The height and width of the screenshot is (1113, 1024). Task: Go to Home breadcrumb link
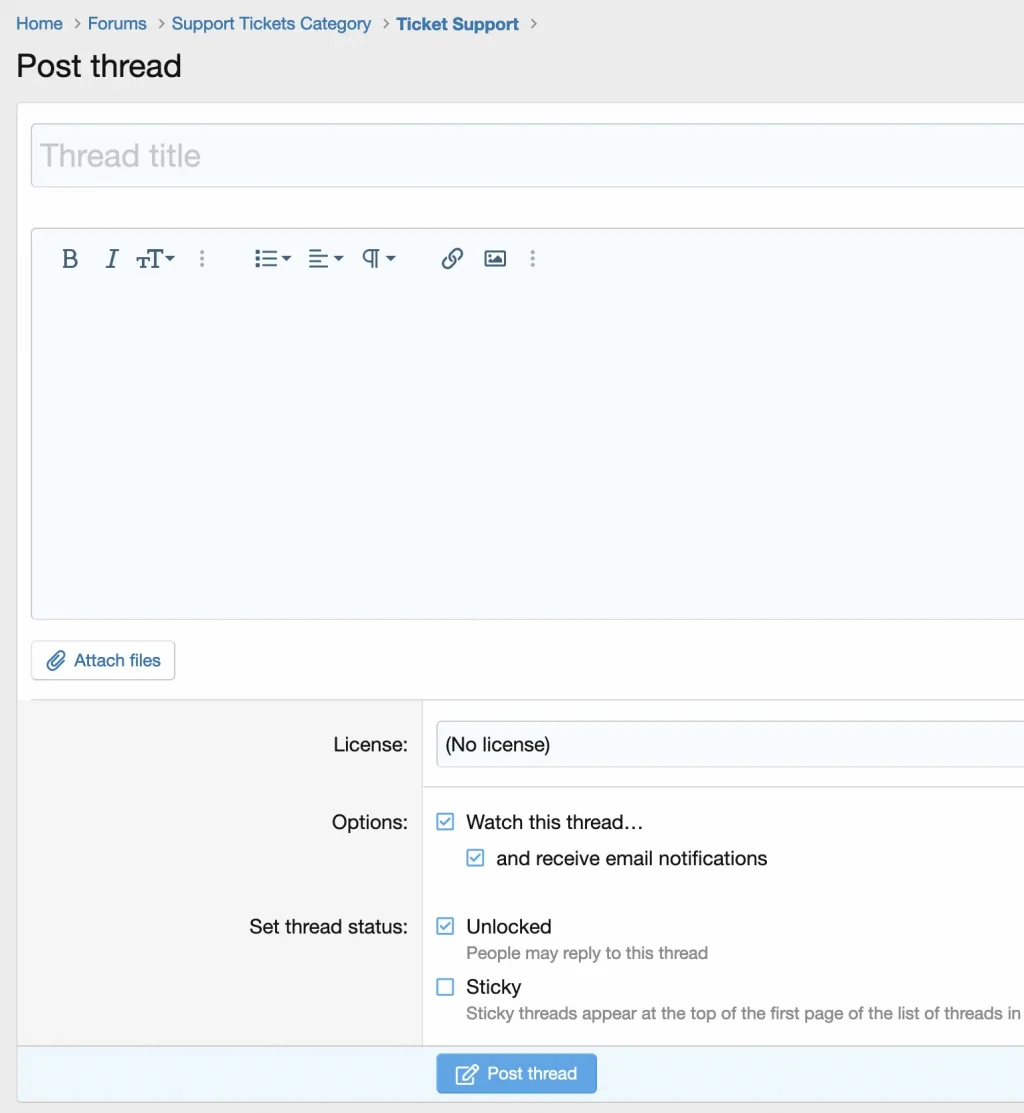point(40,23)
